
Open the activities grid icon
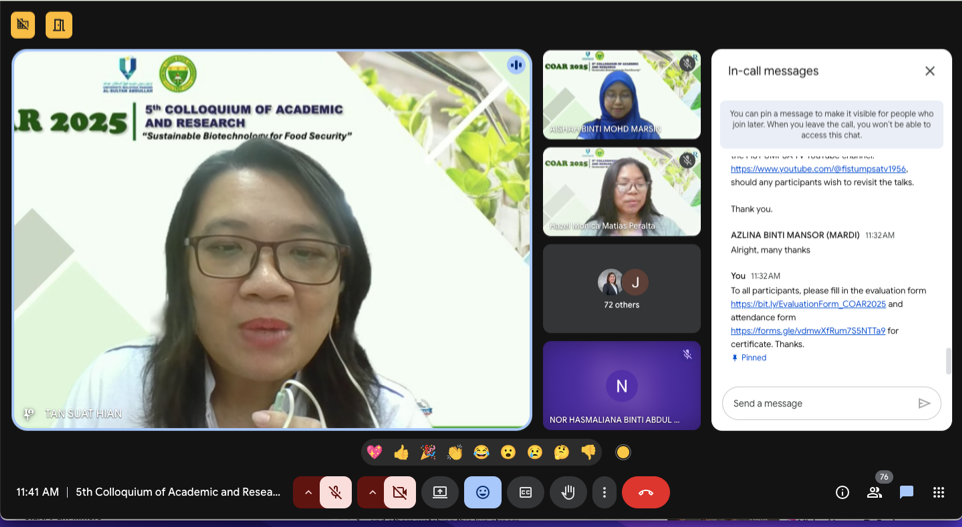(938, 492)
